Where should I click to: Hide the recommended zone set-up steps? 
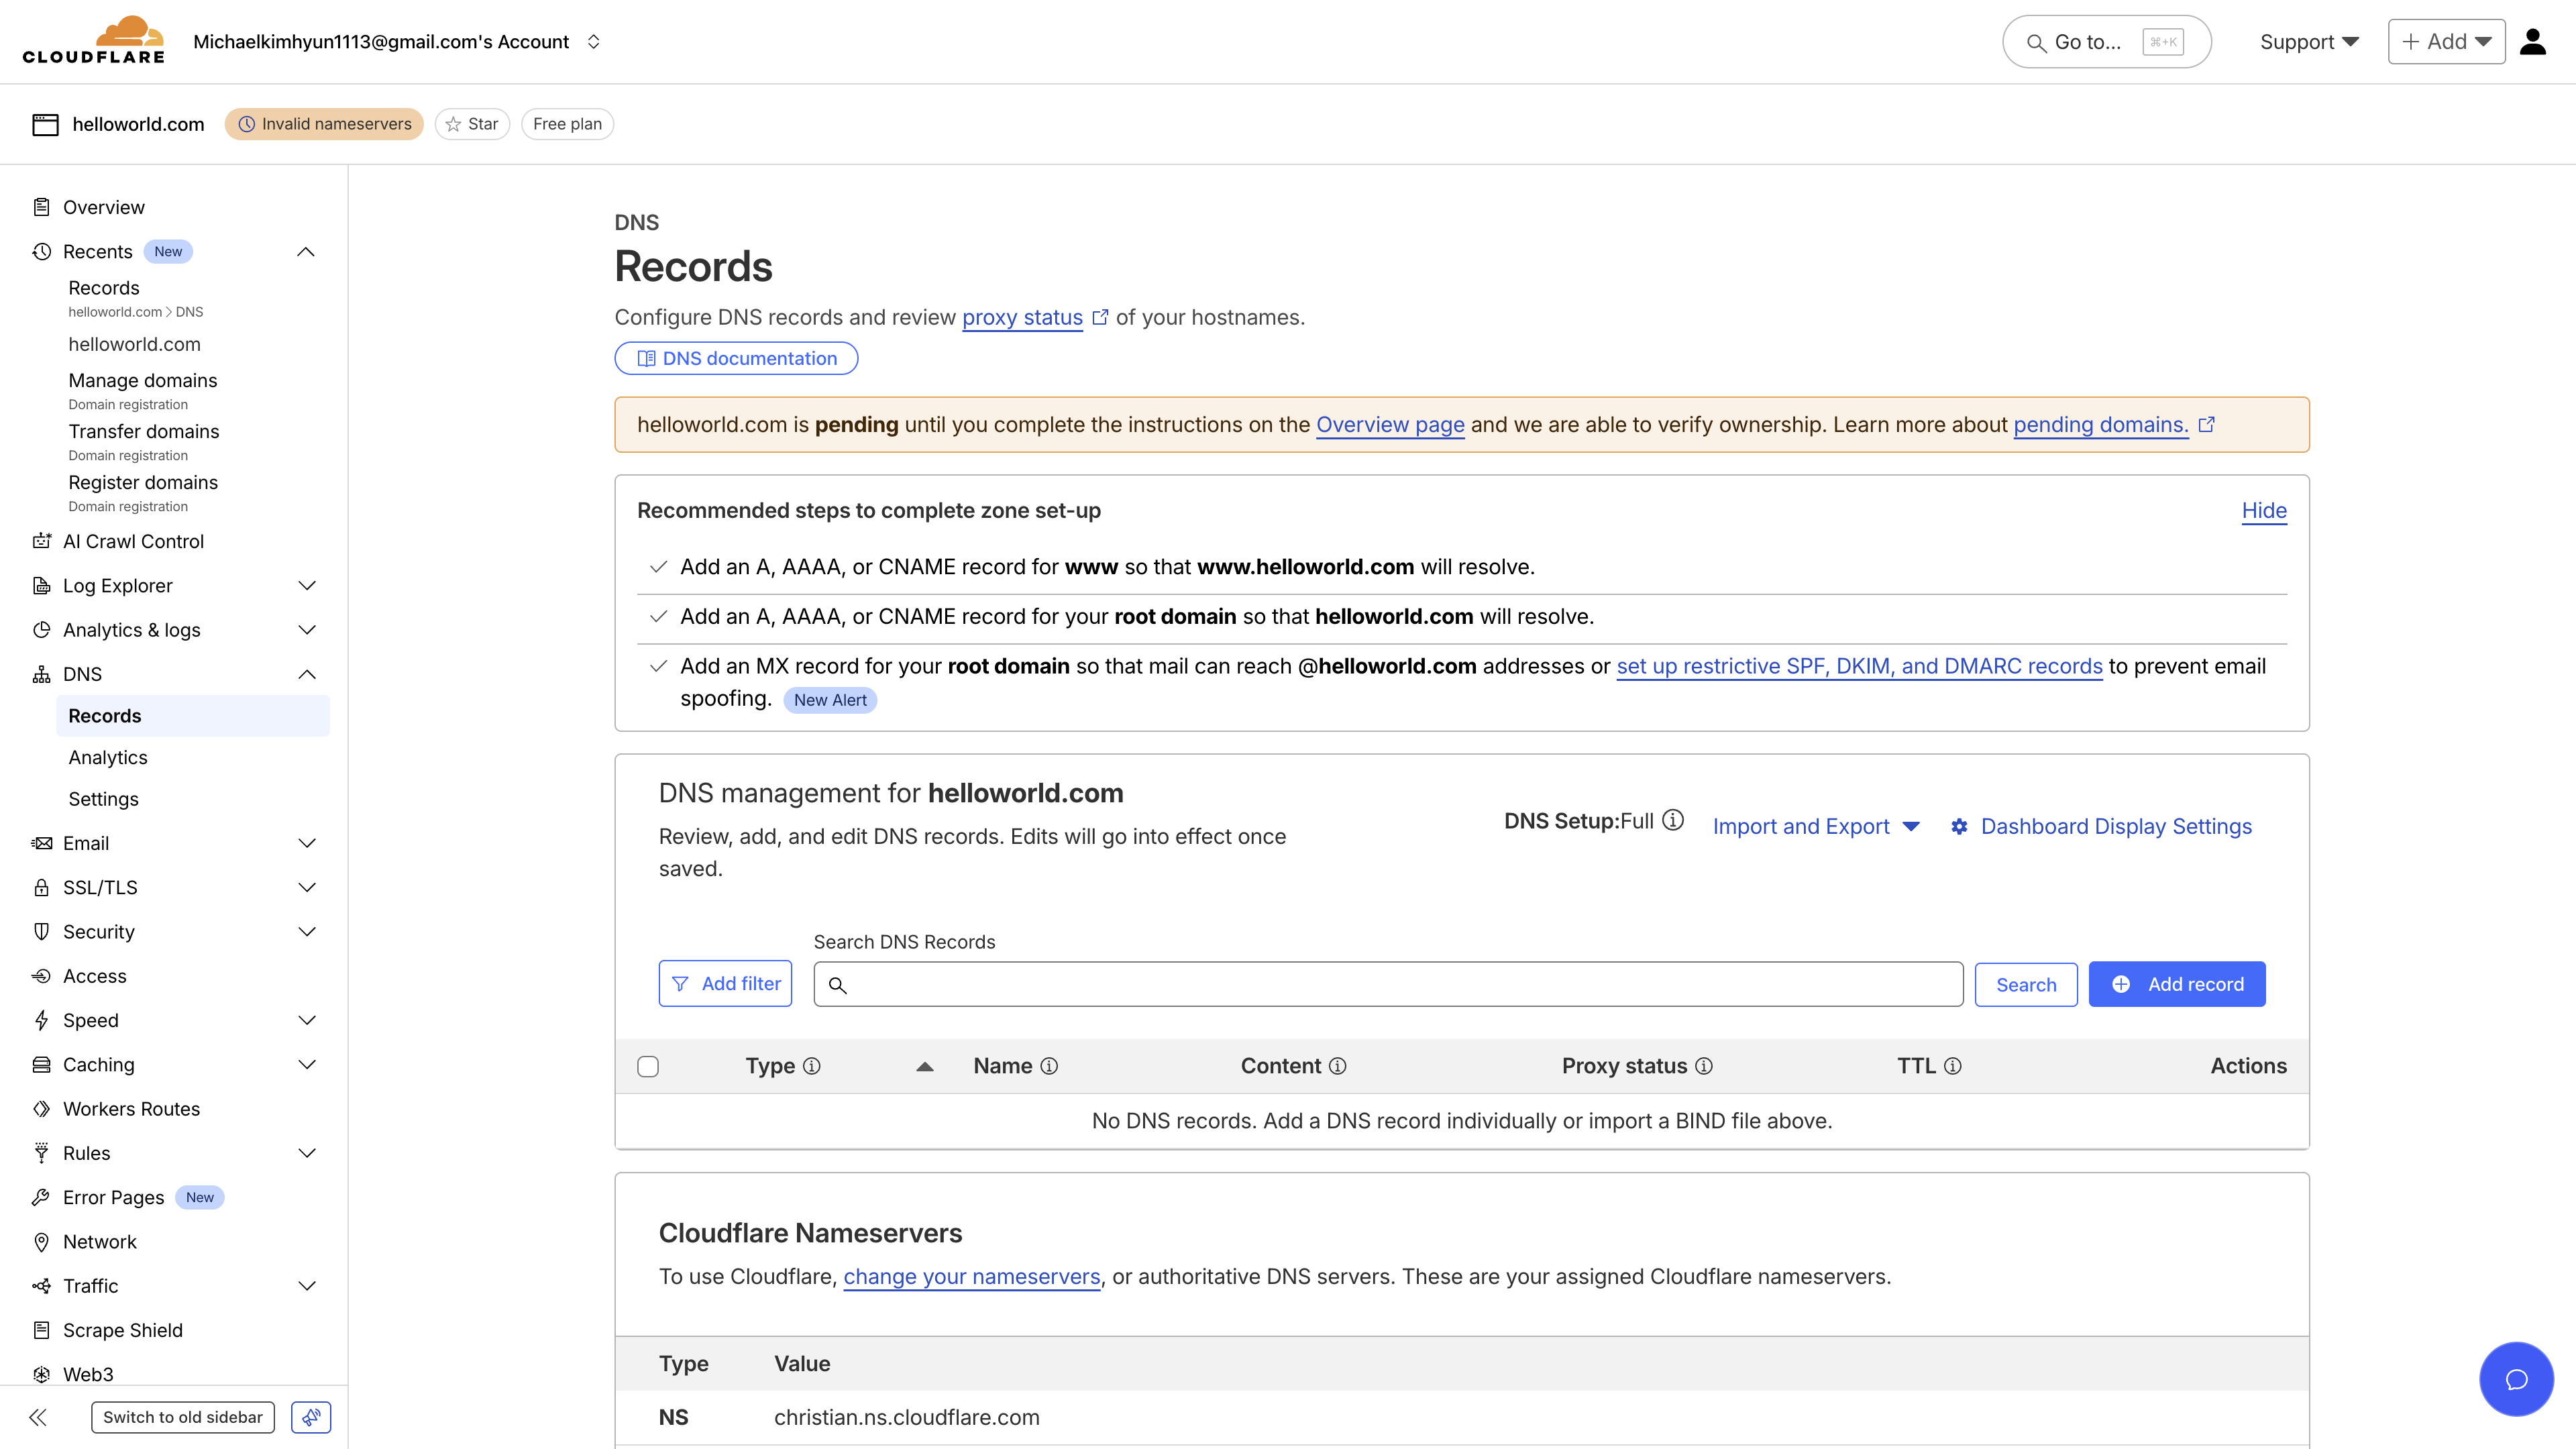2264,510
